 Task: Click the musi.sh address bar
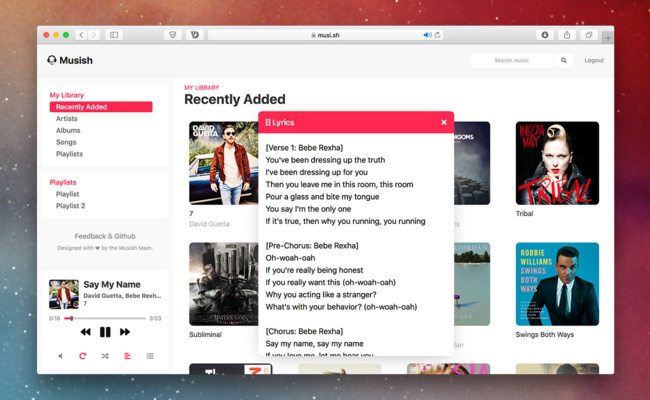(325, 35)
